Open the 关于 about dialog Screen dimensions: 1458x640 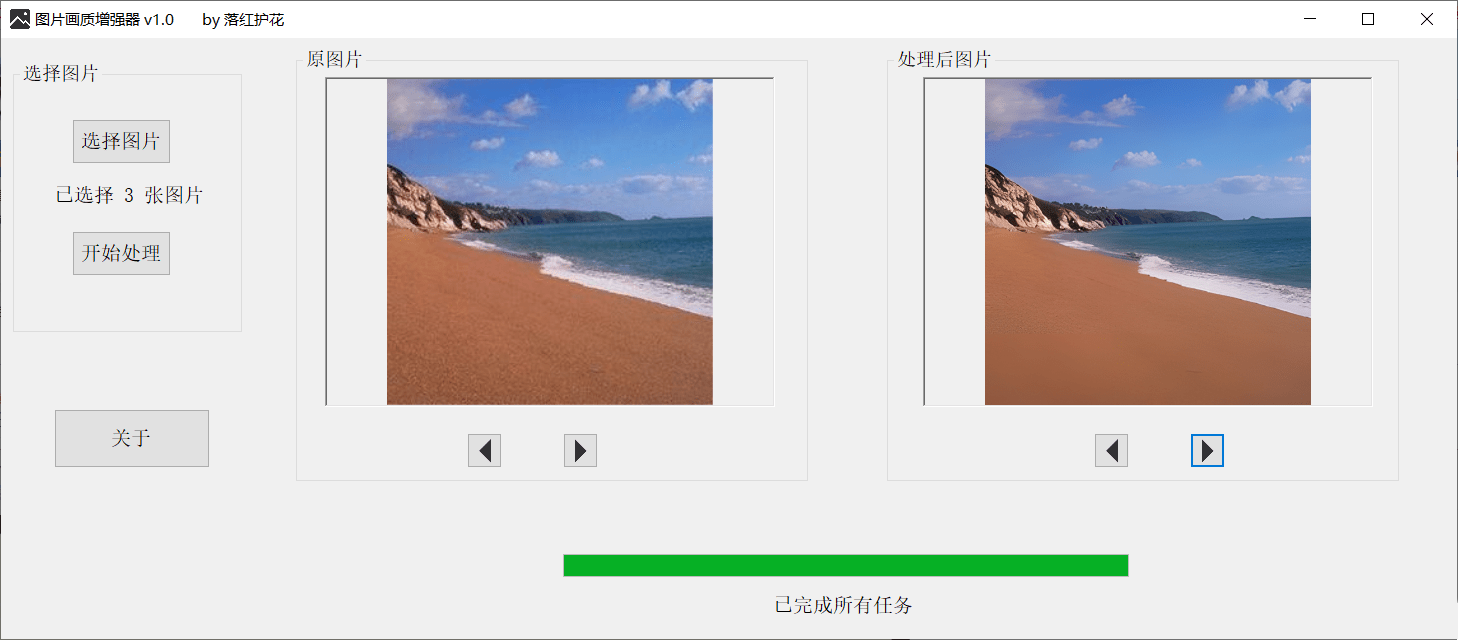pyautogui.click(x=132, y=438)
